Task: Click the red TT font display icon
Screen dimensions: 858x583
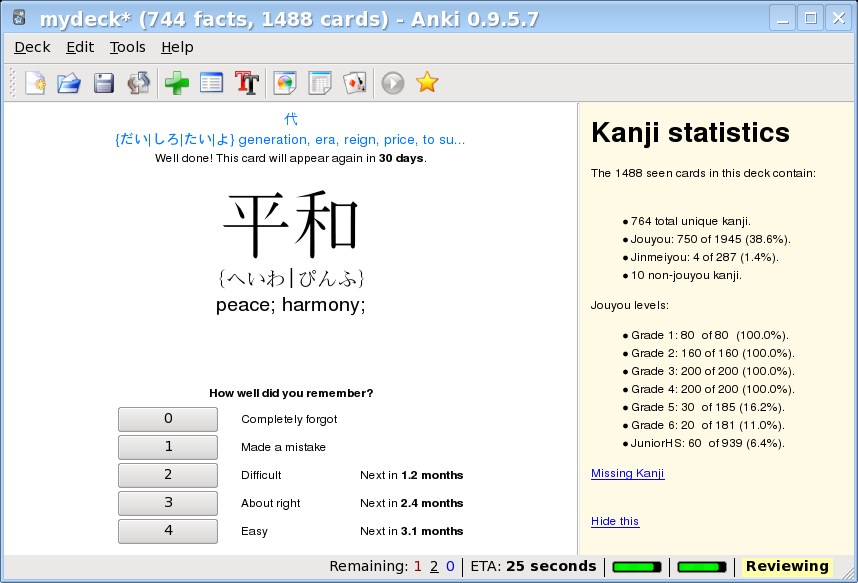Action: 246,83
